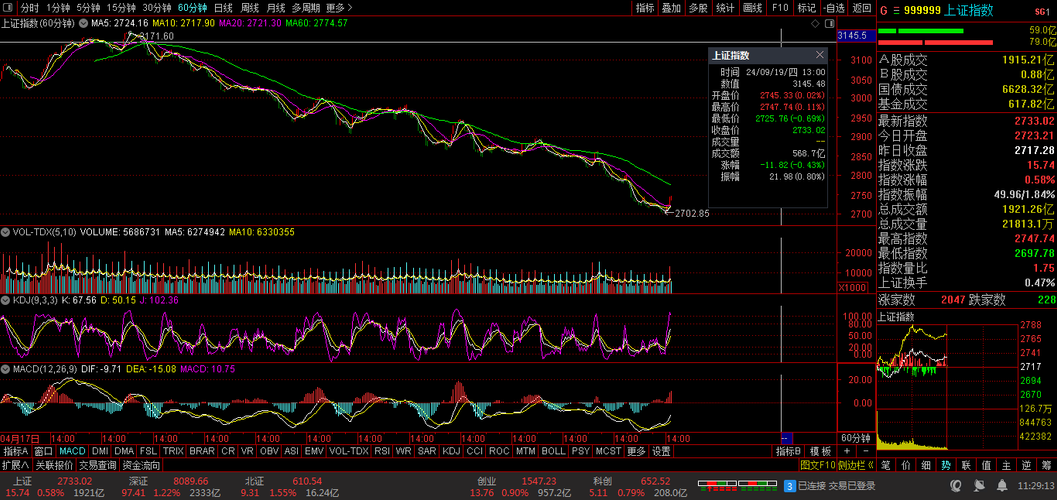Click the dropdown arrow beside 上证指数(60分钟)
Viewport: 1057px width, 500px height.
[83, 22]
